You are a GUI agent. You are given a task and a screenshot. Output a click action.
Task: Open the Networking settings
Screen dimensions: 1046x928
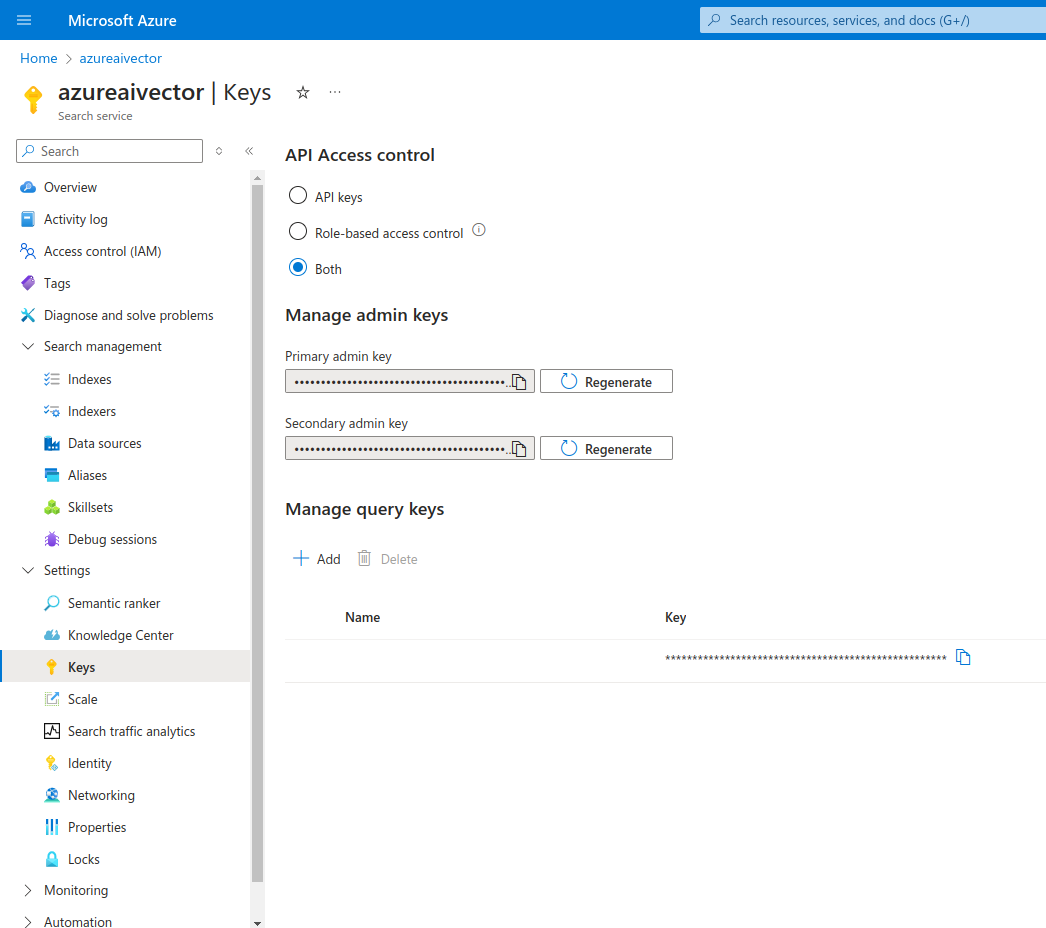pyautogui.click(x=101, y=795)
